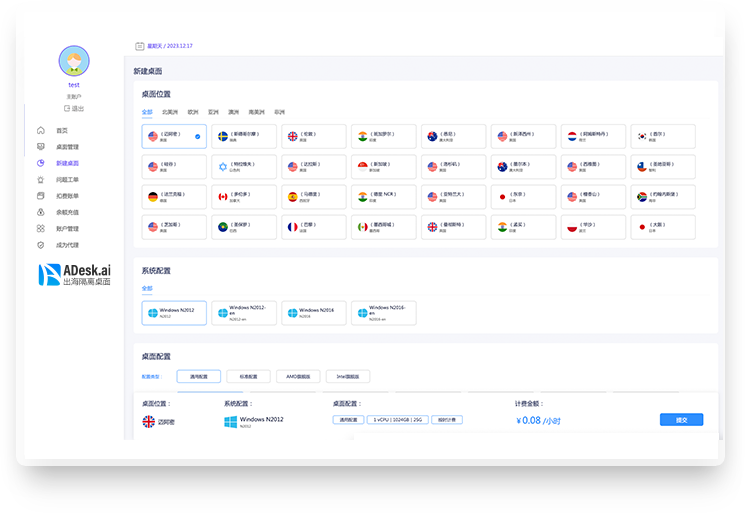Switch to the 北美洲 region tab
745x513 pixels.
[x=170, y=112]
